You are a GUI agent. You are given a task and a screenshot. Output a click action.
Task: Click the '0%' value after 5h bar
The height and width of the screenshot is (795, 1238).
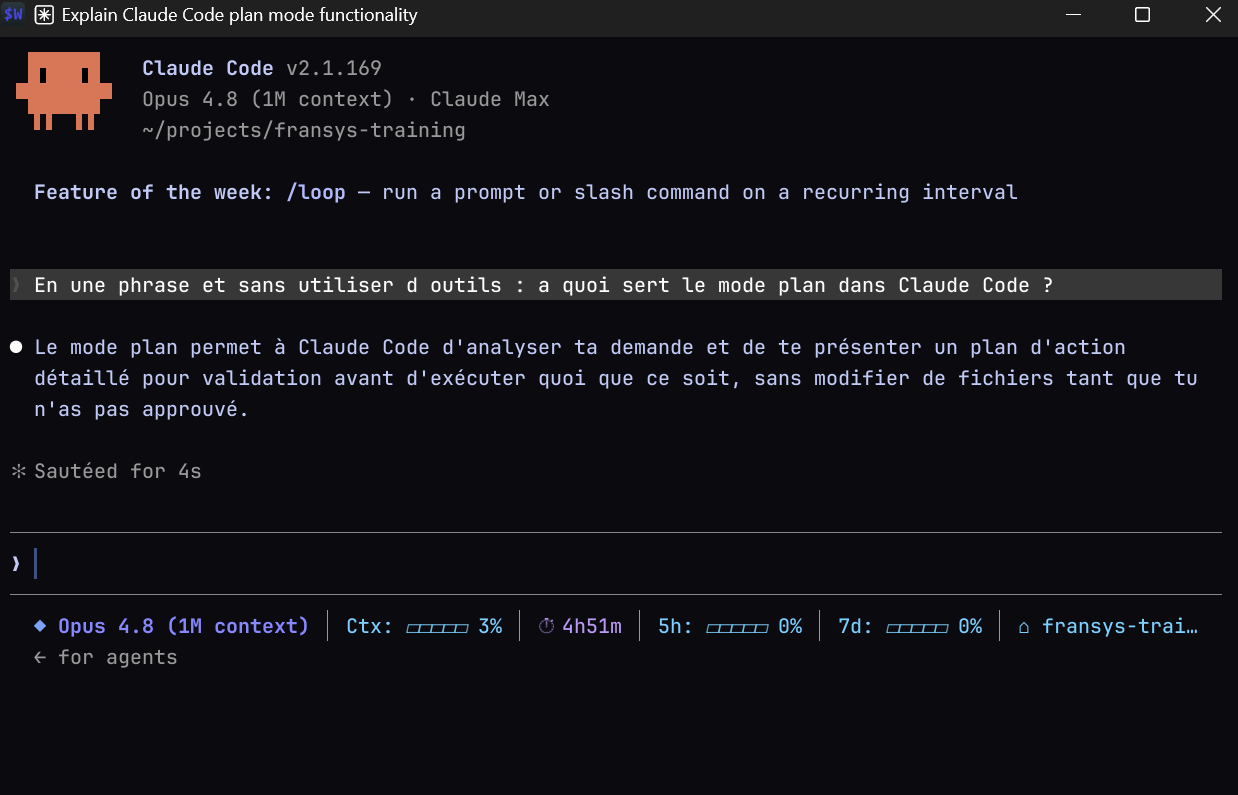coord(790,626)
